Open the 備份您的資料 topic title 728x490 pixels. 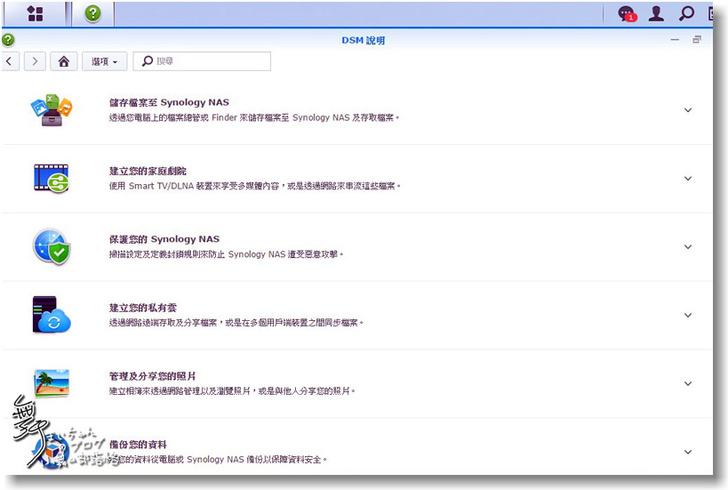tap(138, 444)
